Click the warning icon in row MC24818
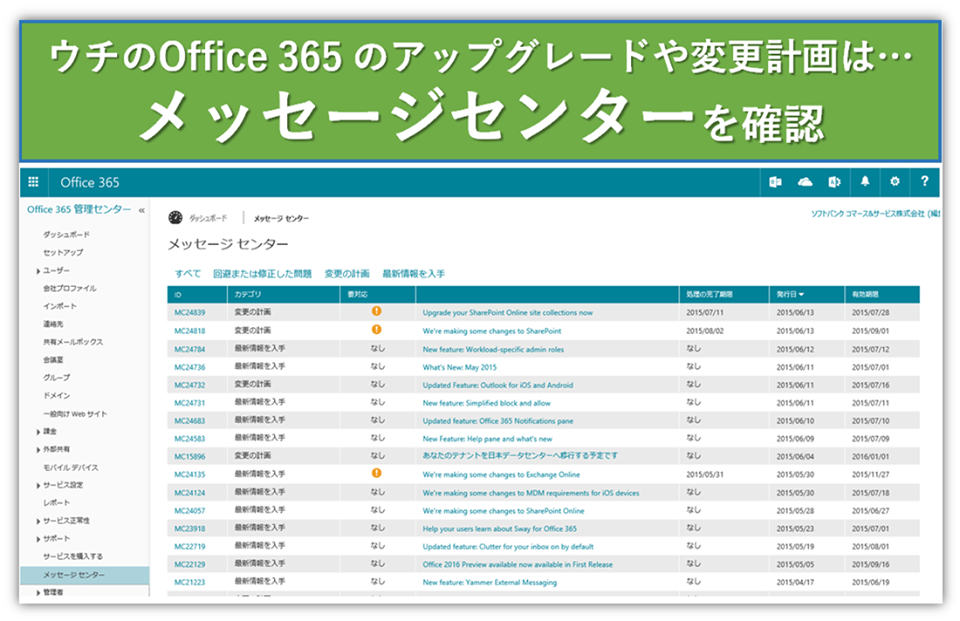This screenshot has width=960, height=621. pyautogui.click(x=377, y=329)
